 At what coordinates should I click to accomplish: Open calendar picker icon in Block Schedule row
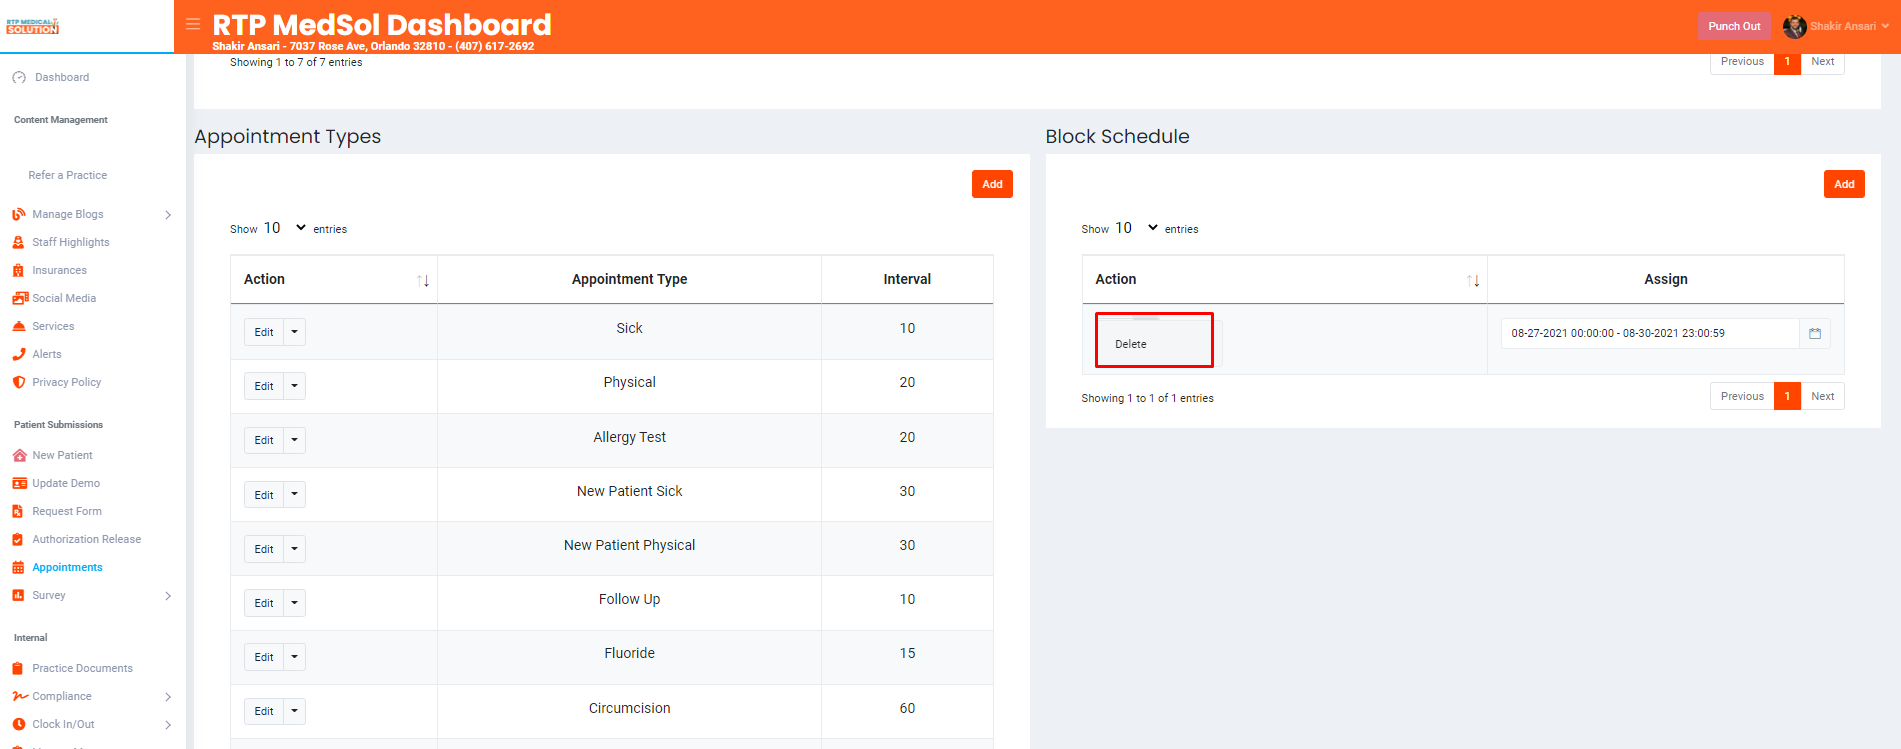coord(1815,334)
